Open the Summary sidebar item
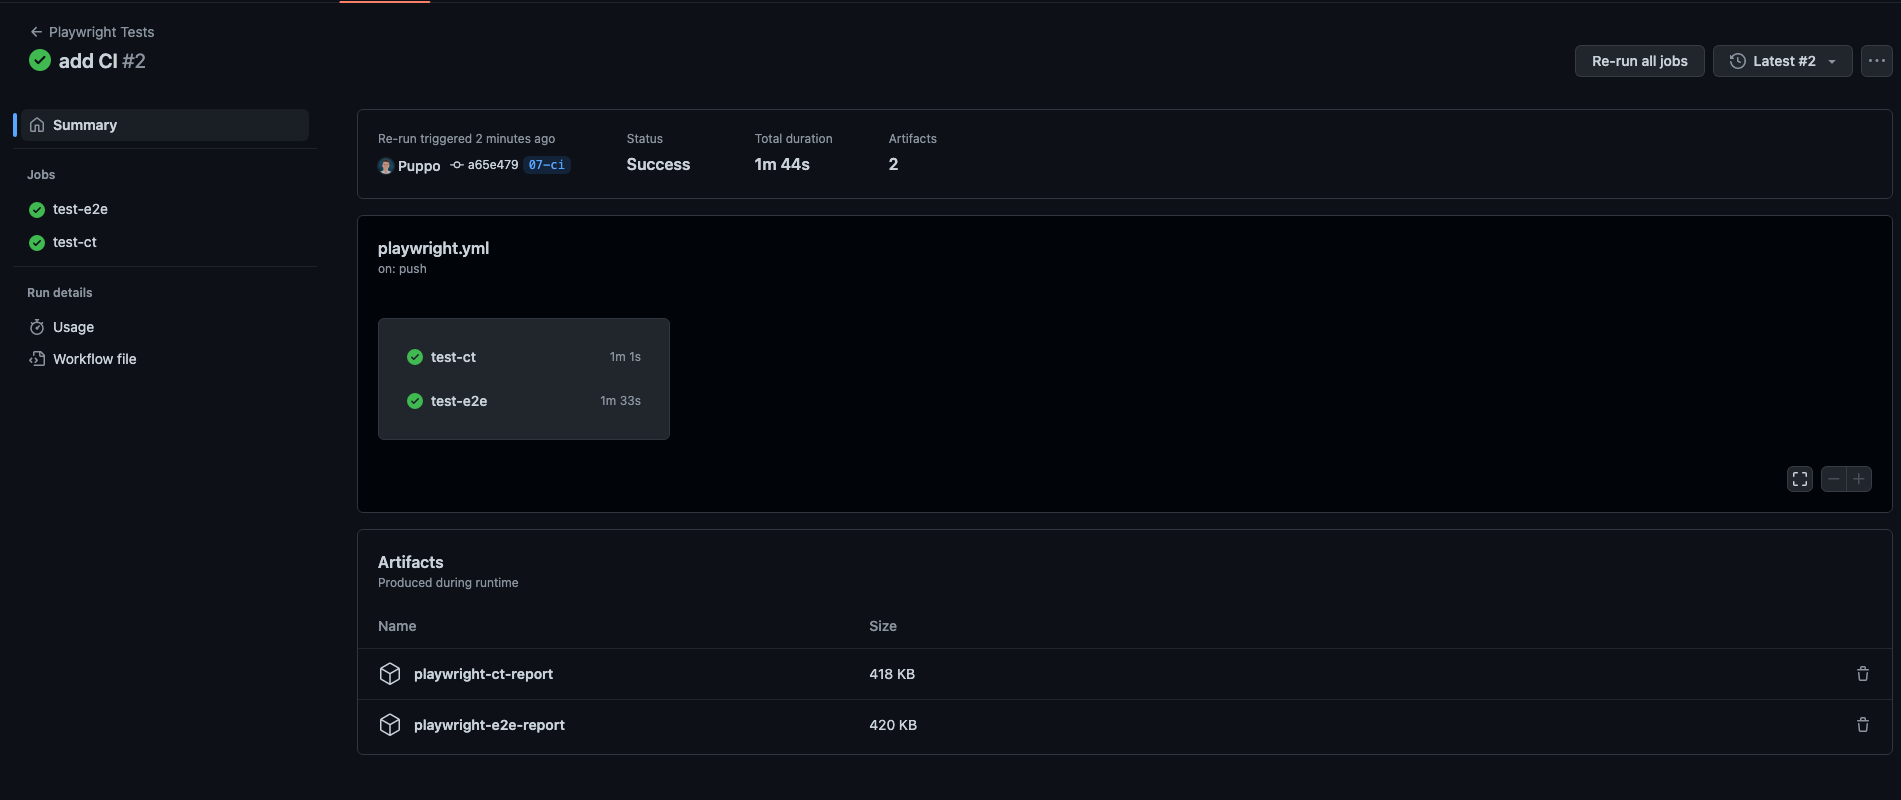 click(x=166, y=125)
